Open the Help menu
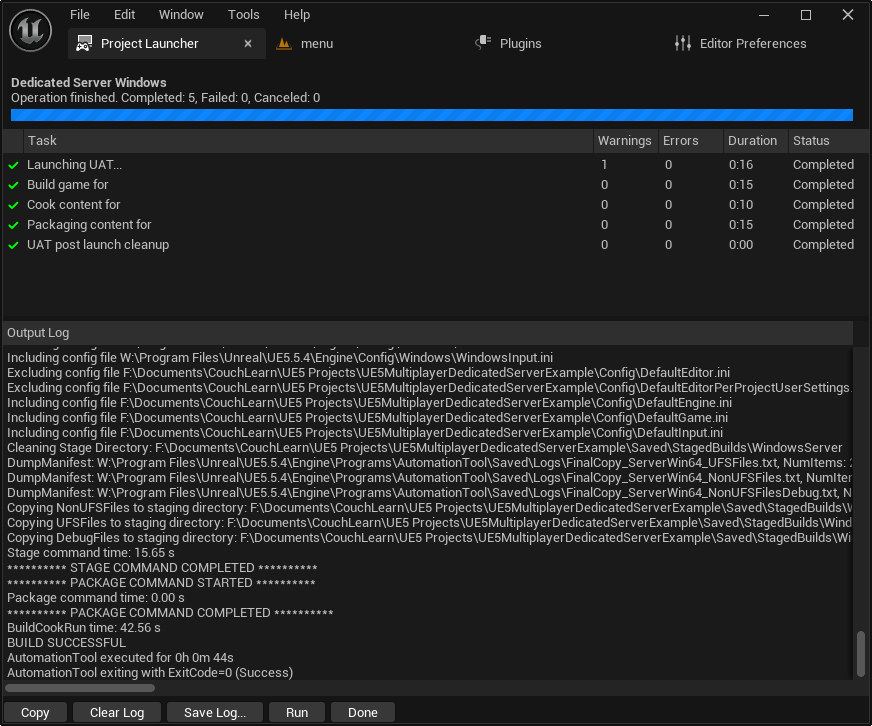Image resolution: width=872 pixels, height=726 pixels. click(x=297, y=14)
